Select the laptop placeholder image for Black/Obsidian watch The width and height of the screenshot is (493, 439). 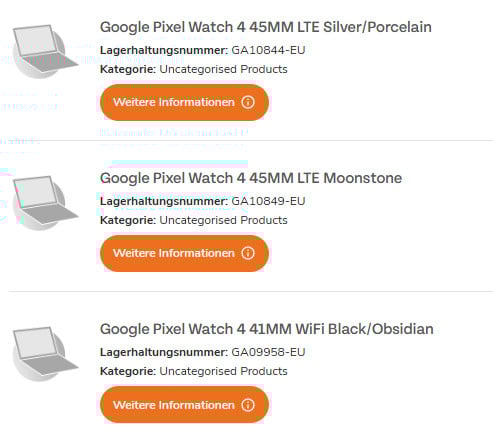pos(45,353)
